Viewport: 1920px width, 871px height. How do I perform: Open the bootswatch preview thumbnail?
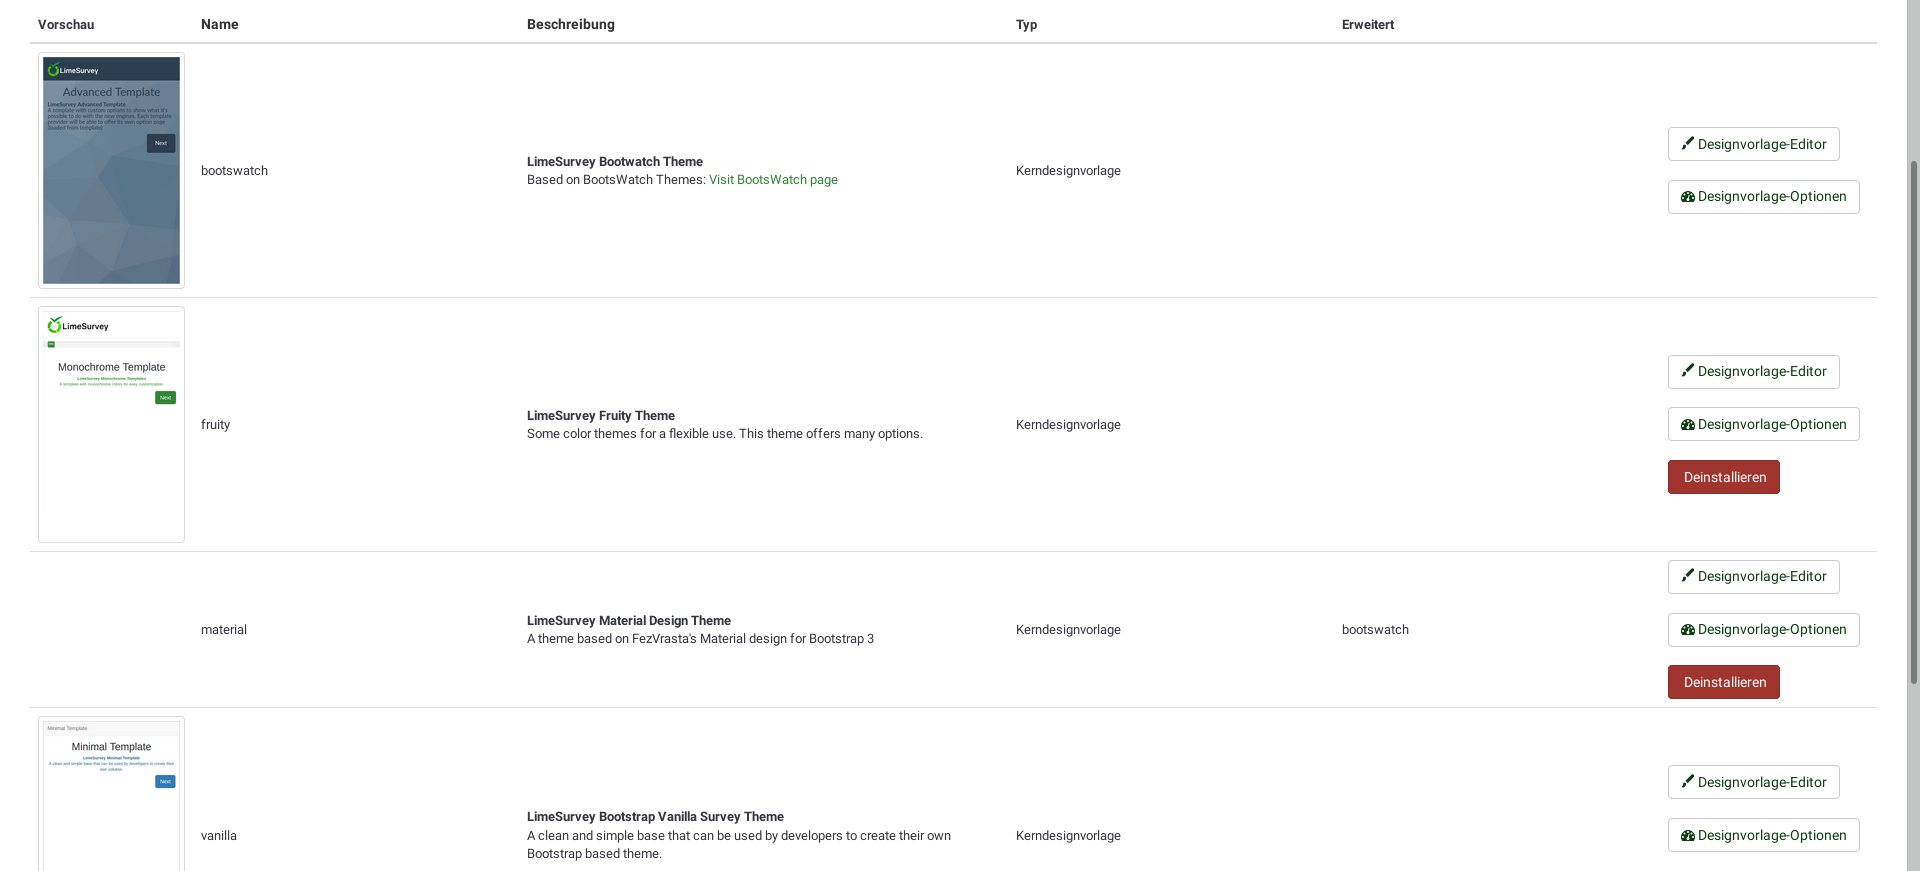point(111,170)
